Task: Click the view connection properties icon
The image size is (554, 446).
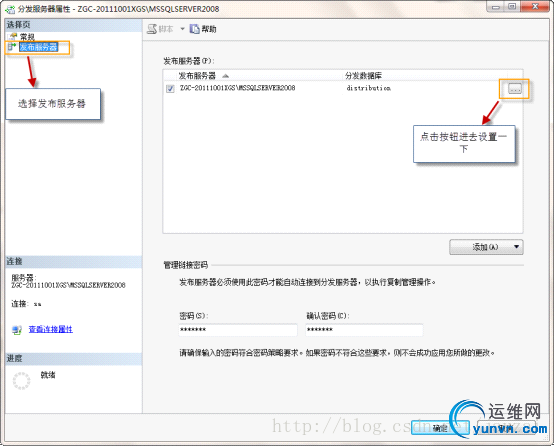Action: click(17, 330)
